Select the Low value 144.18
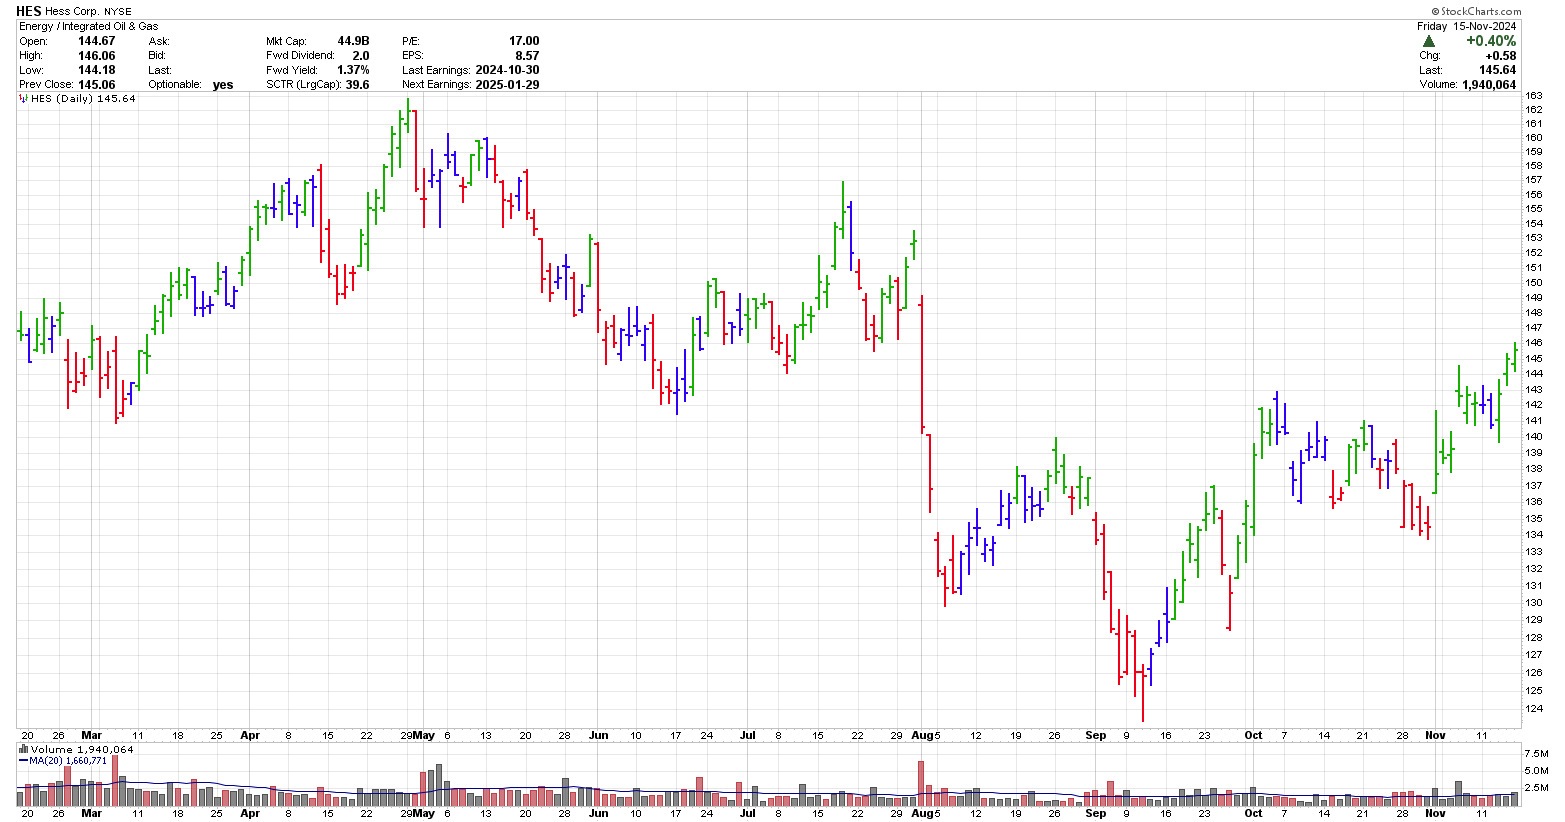 point(97,70)
